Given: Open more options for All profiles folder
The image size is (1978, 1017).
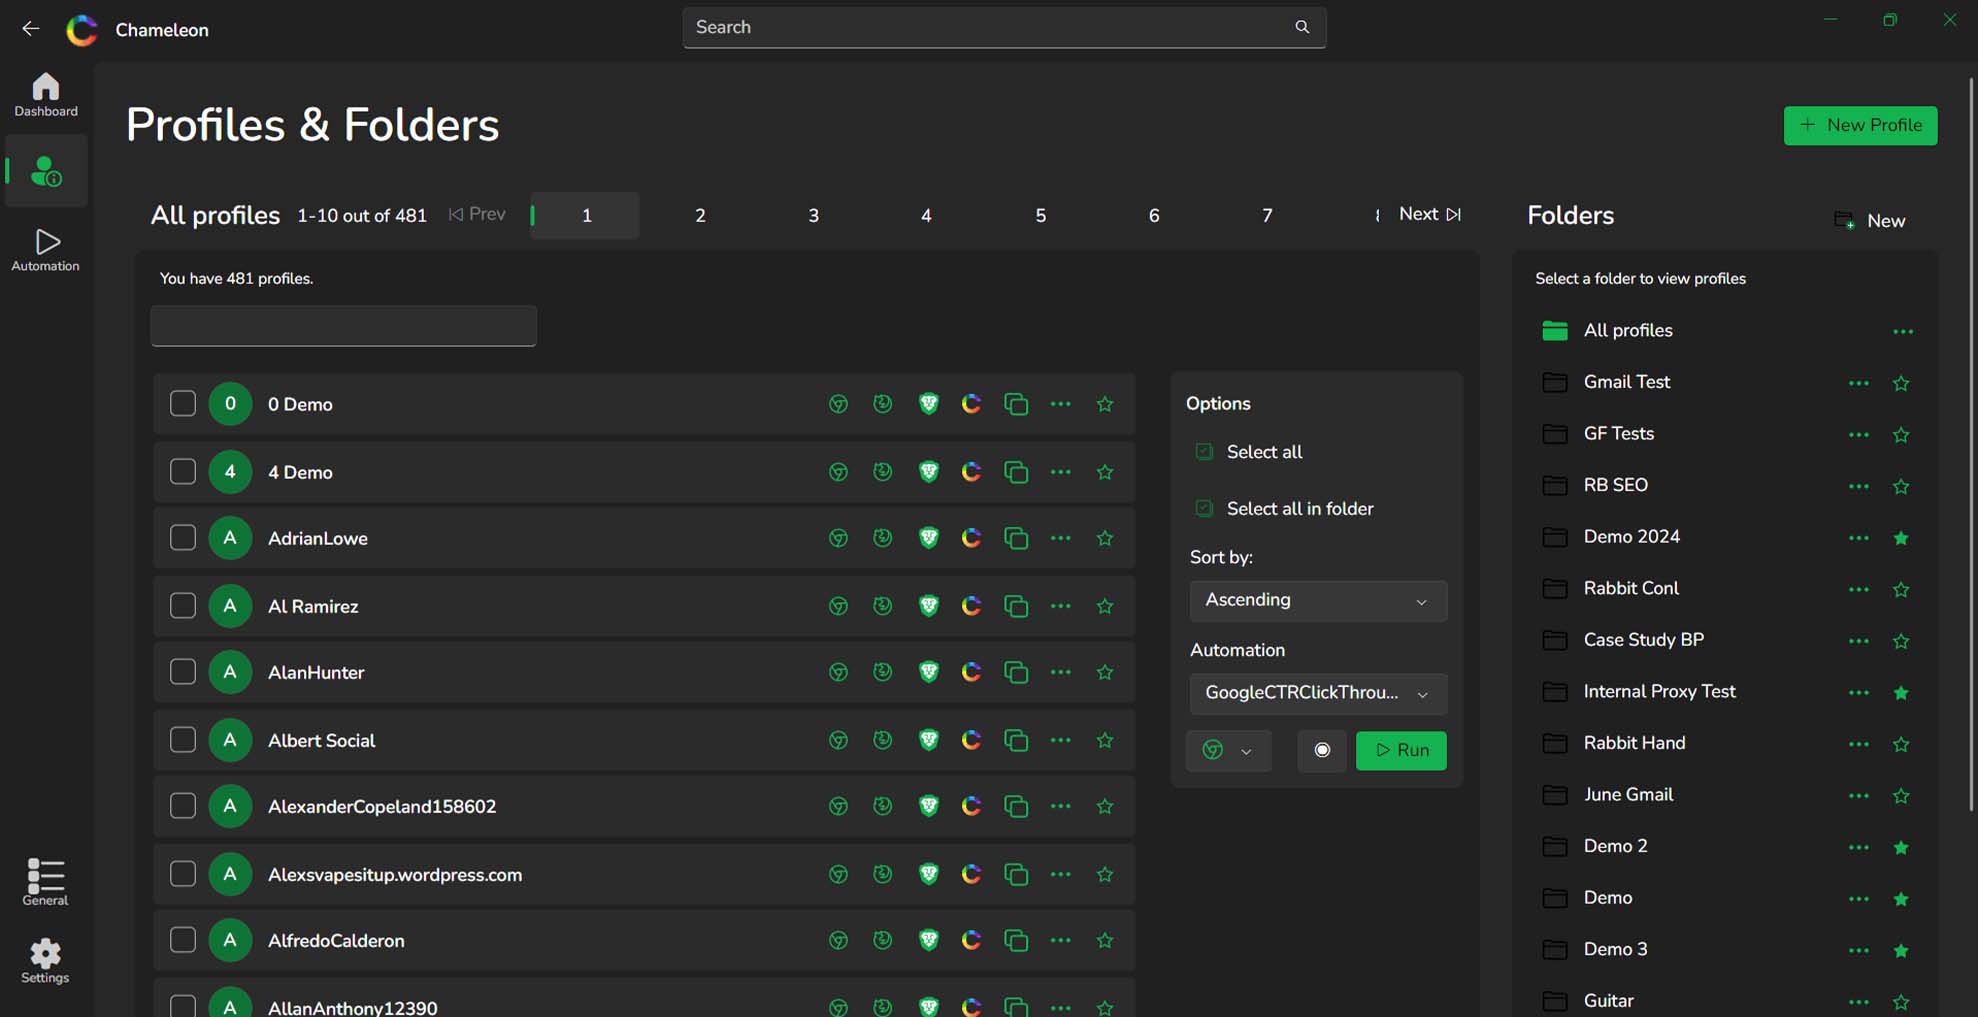Looking at the screenshot, I should [1903, 331].
